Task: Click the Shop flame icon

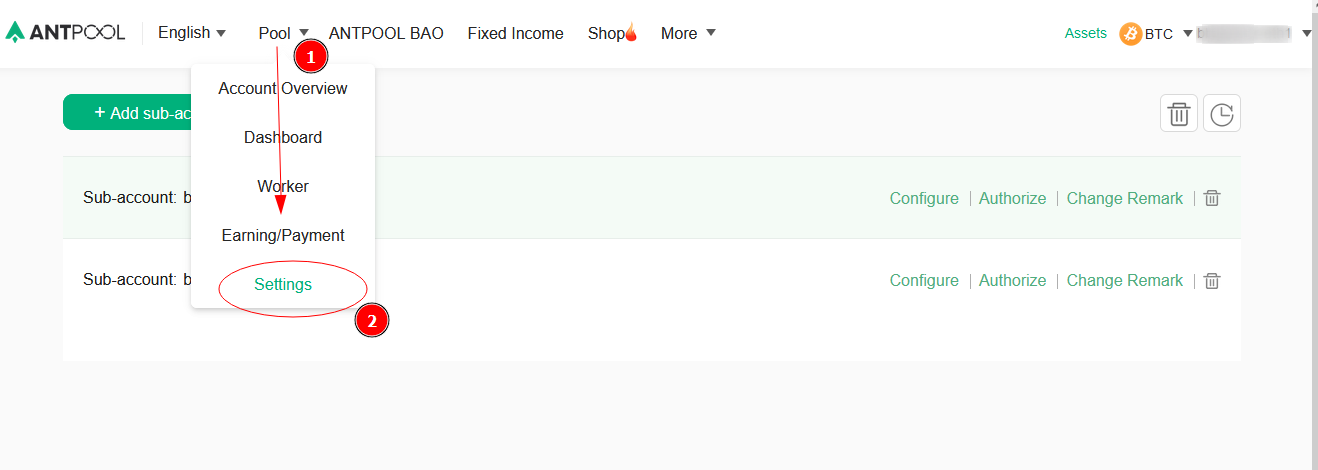Action: [631, 32]
